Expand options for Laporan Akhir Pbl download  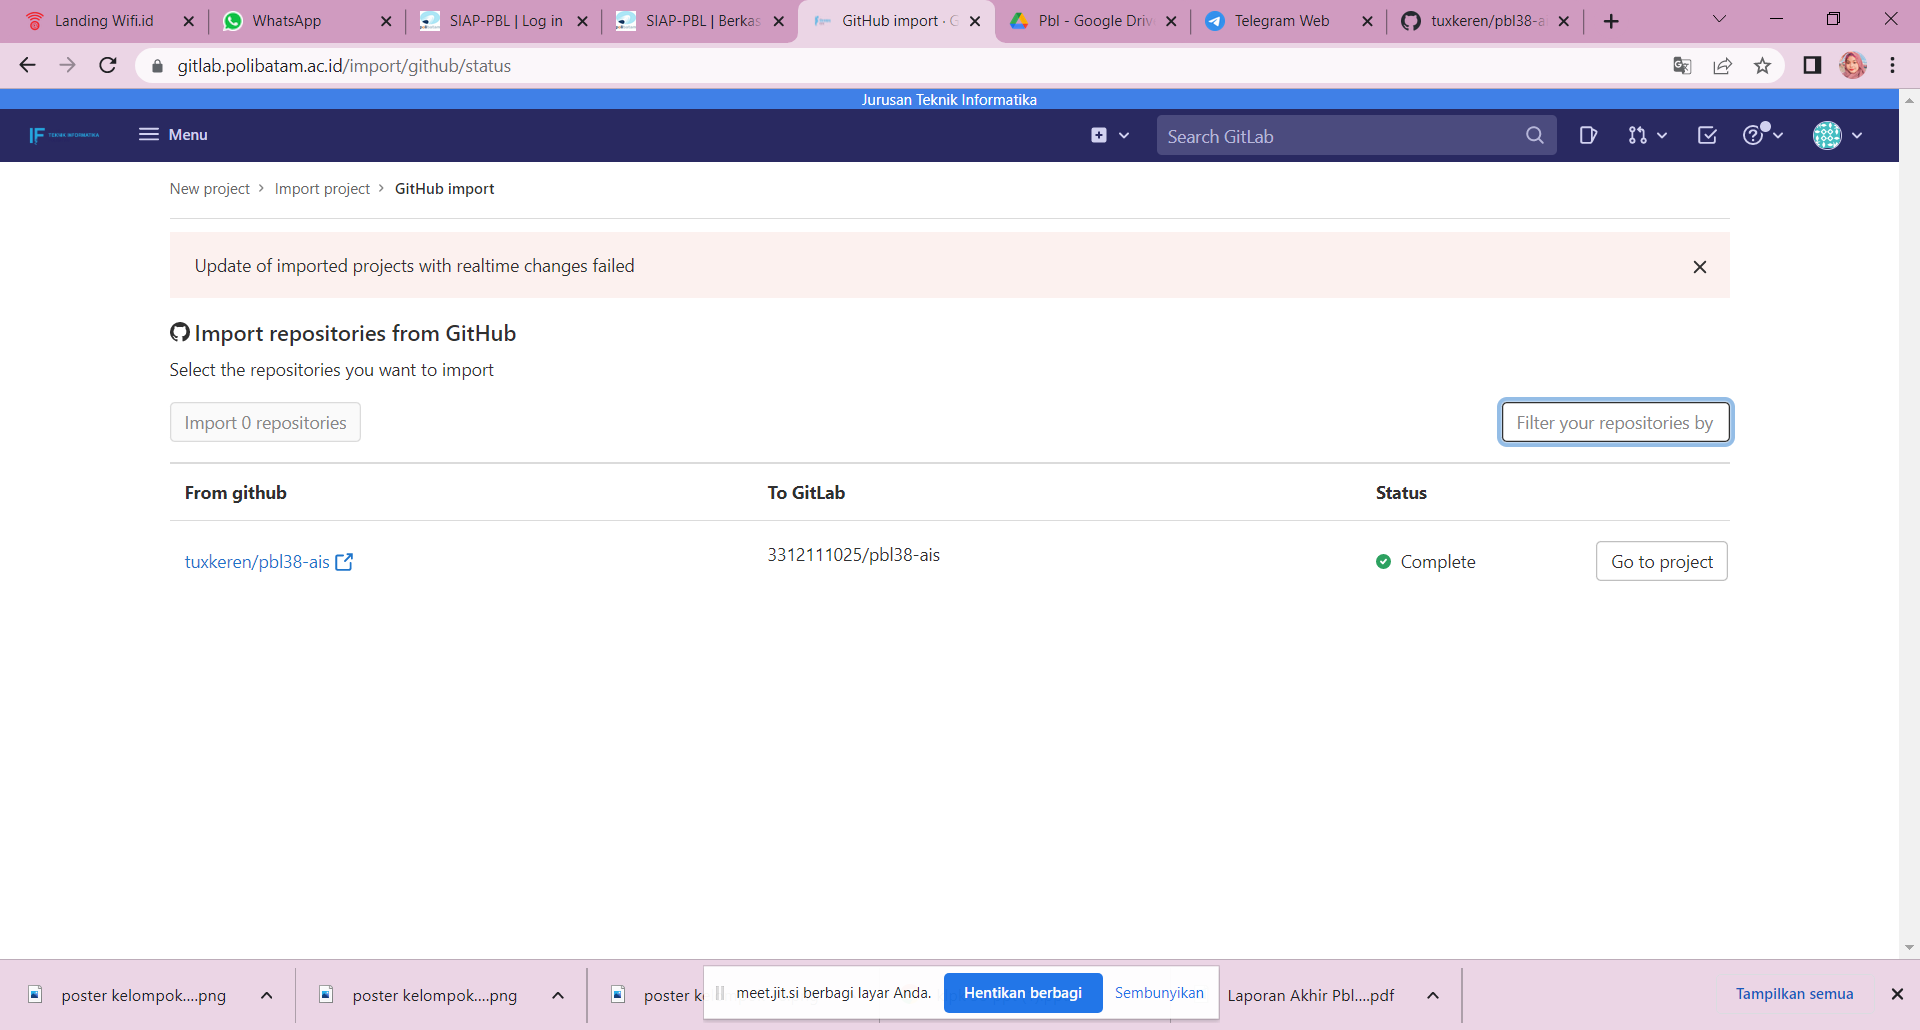1432,995
